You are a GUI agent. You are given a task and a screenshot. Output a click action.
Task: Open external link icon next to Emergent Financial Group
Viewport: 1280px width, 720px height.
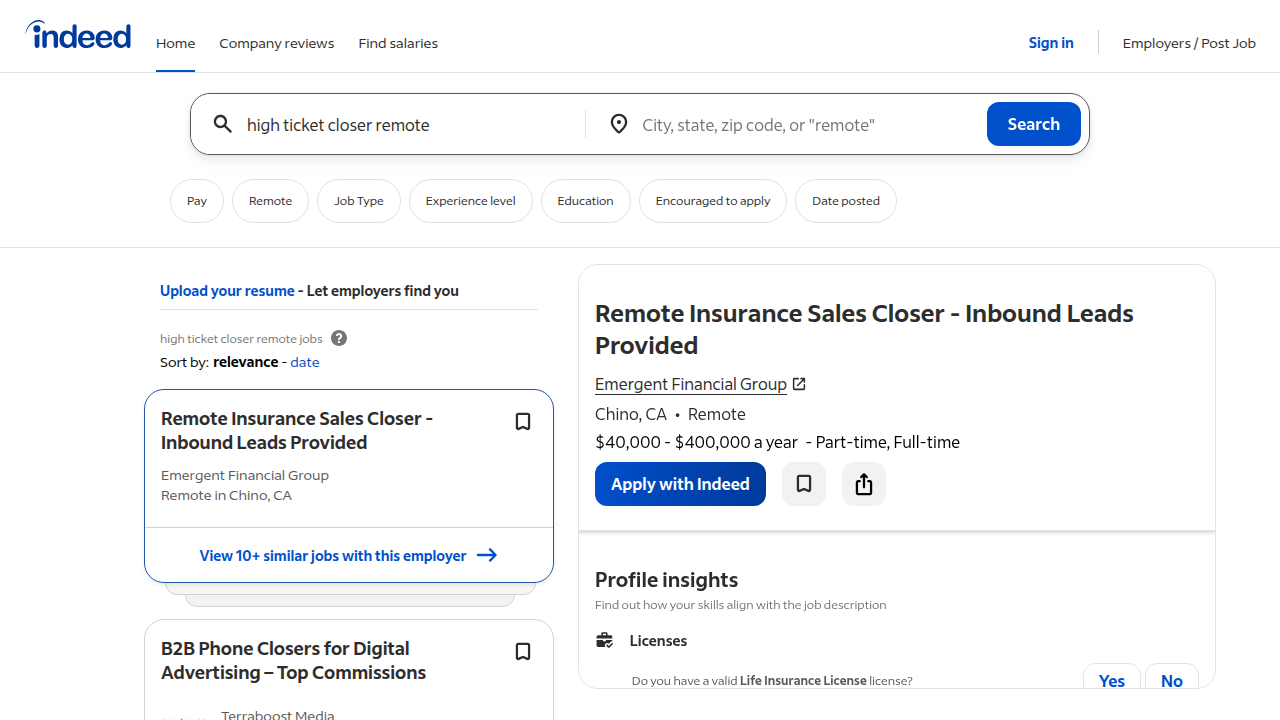pyautogui.click(x=799, y=384)
